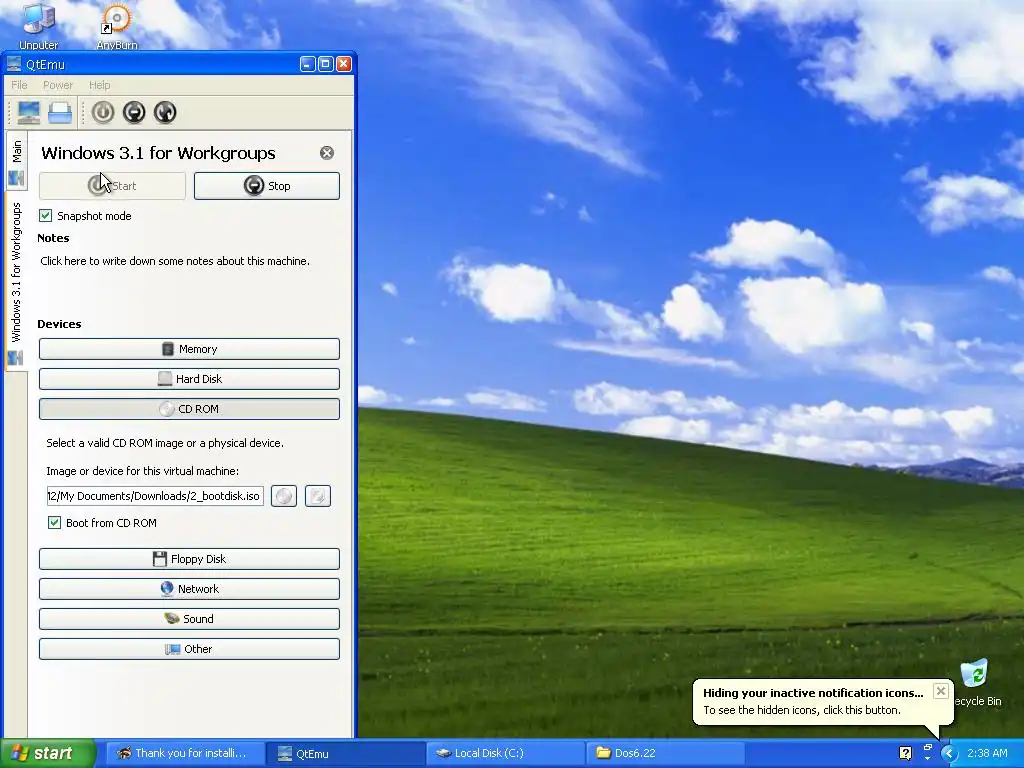Collapse the CD ROM device section
1024x768 pixels.
[189, 409]
